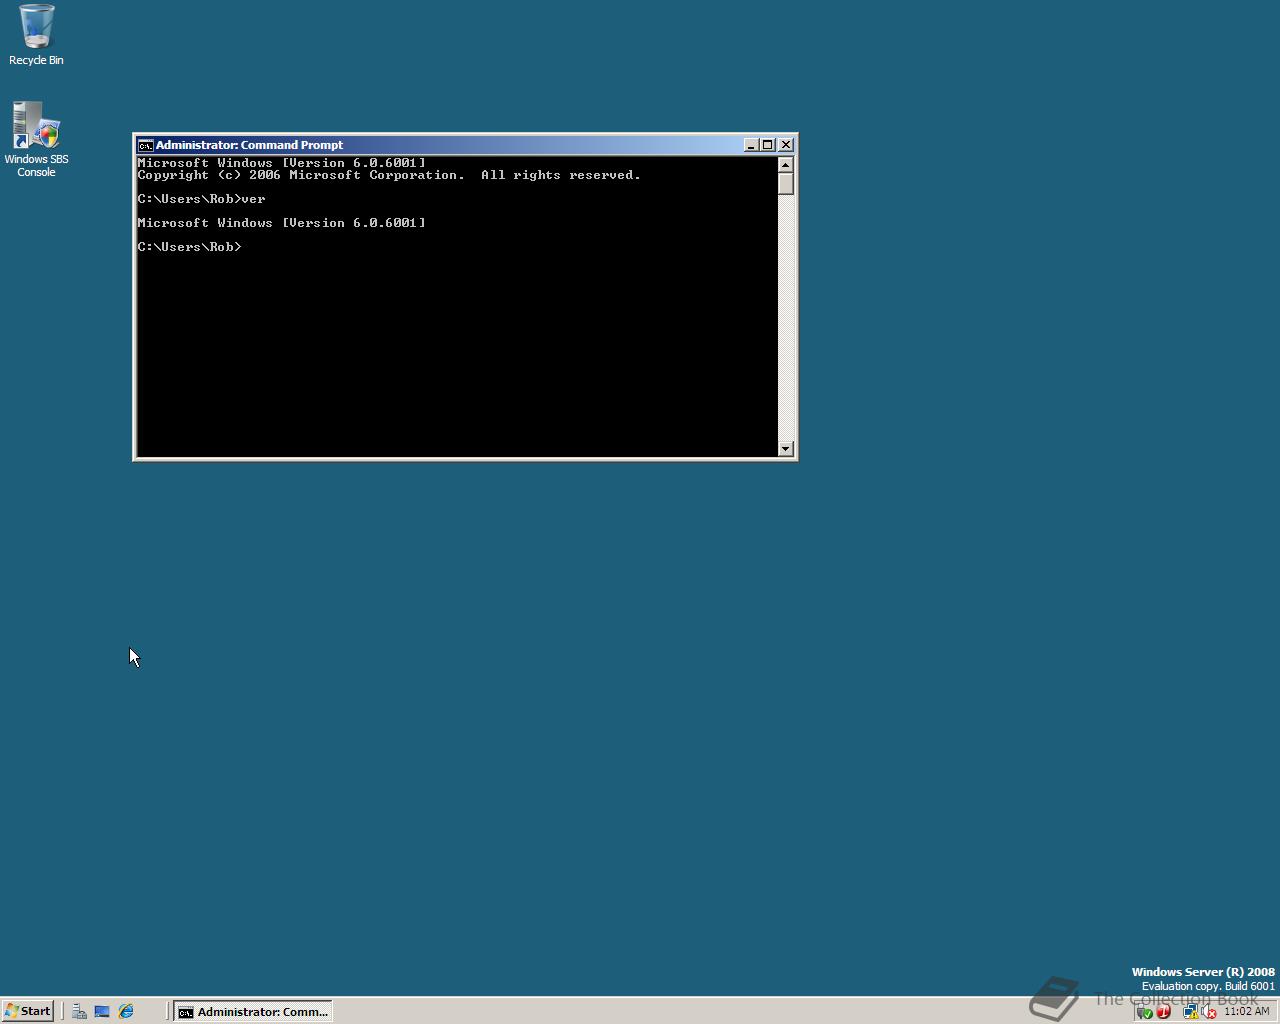Launch Internet Explorer from Quick Launch
Image resolution: width=1280 pixels, height=1024 pixels.
click(126, 1011)
